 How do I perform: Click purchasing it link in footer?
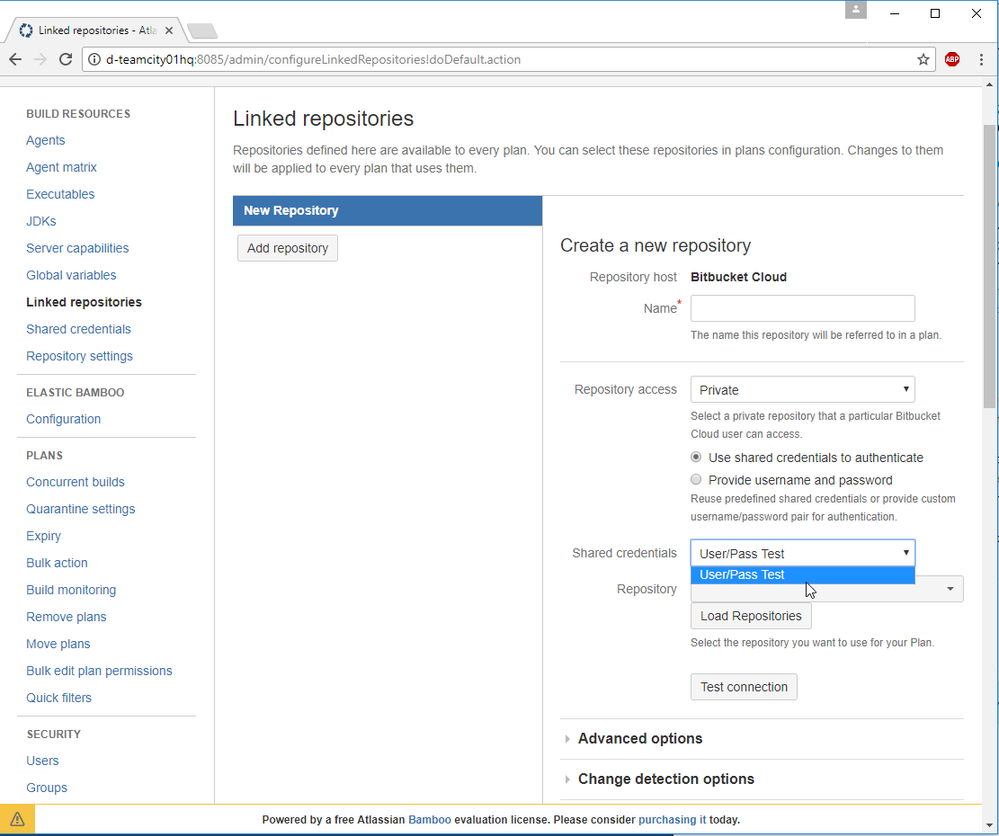(672, 819)
